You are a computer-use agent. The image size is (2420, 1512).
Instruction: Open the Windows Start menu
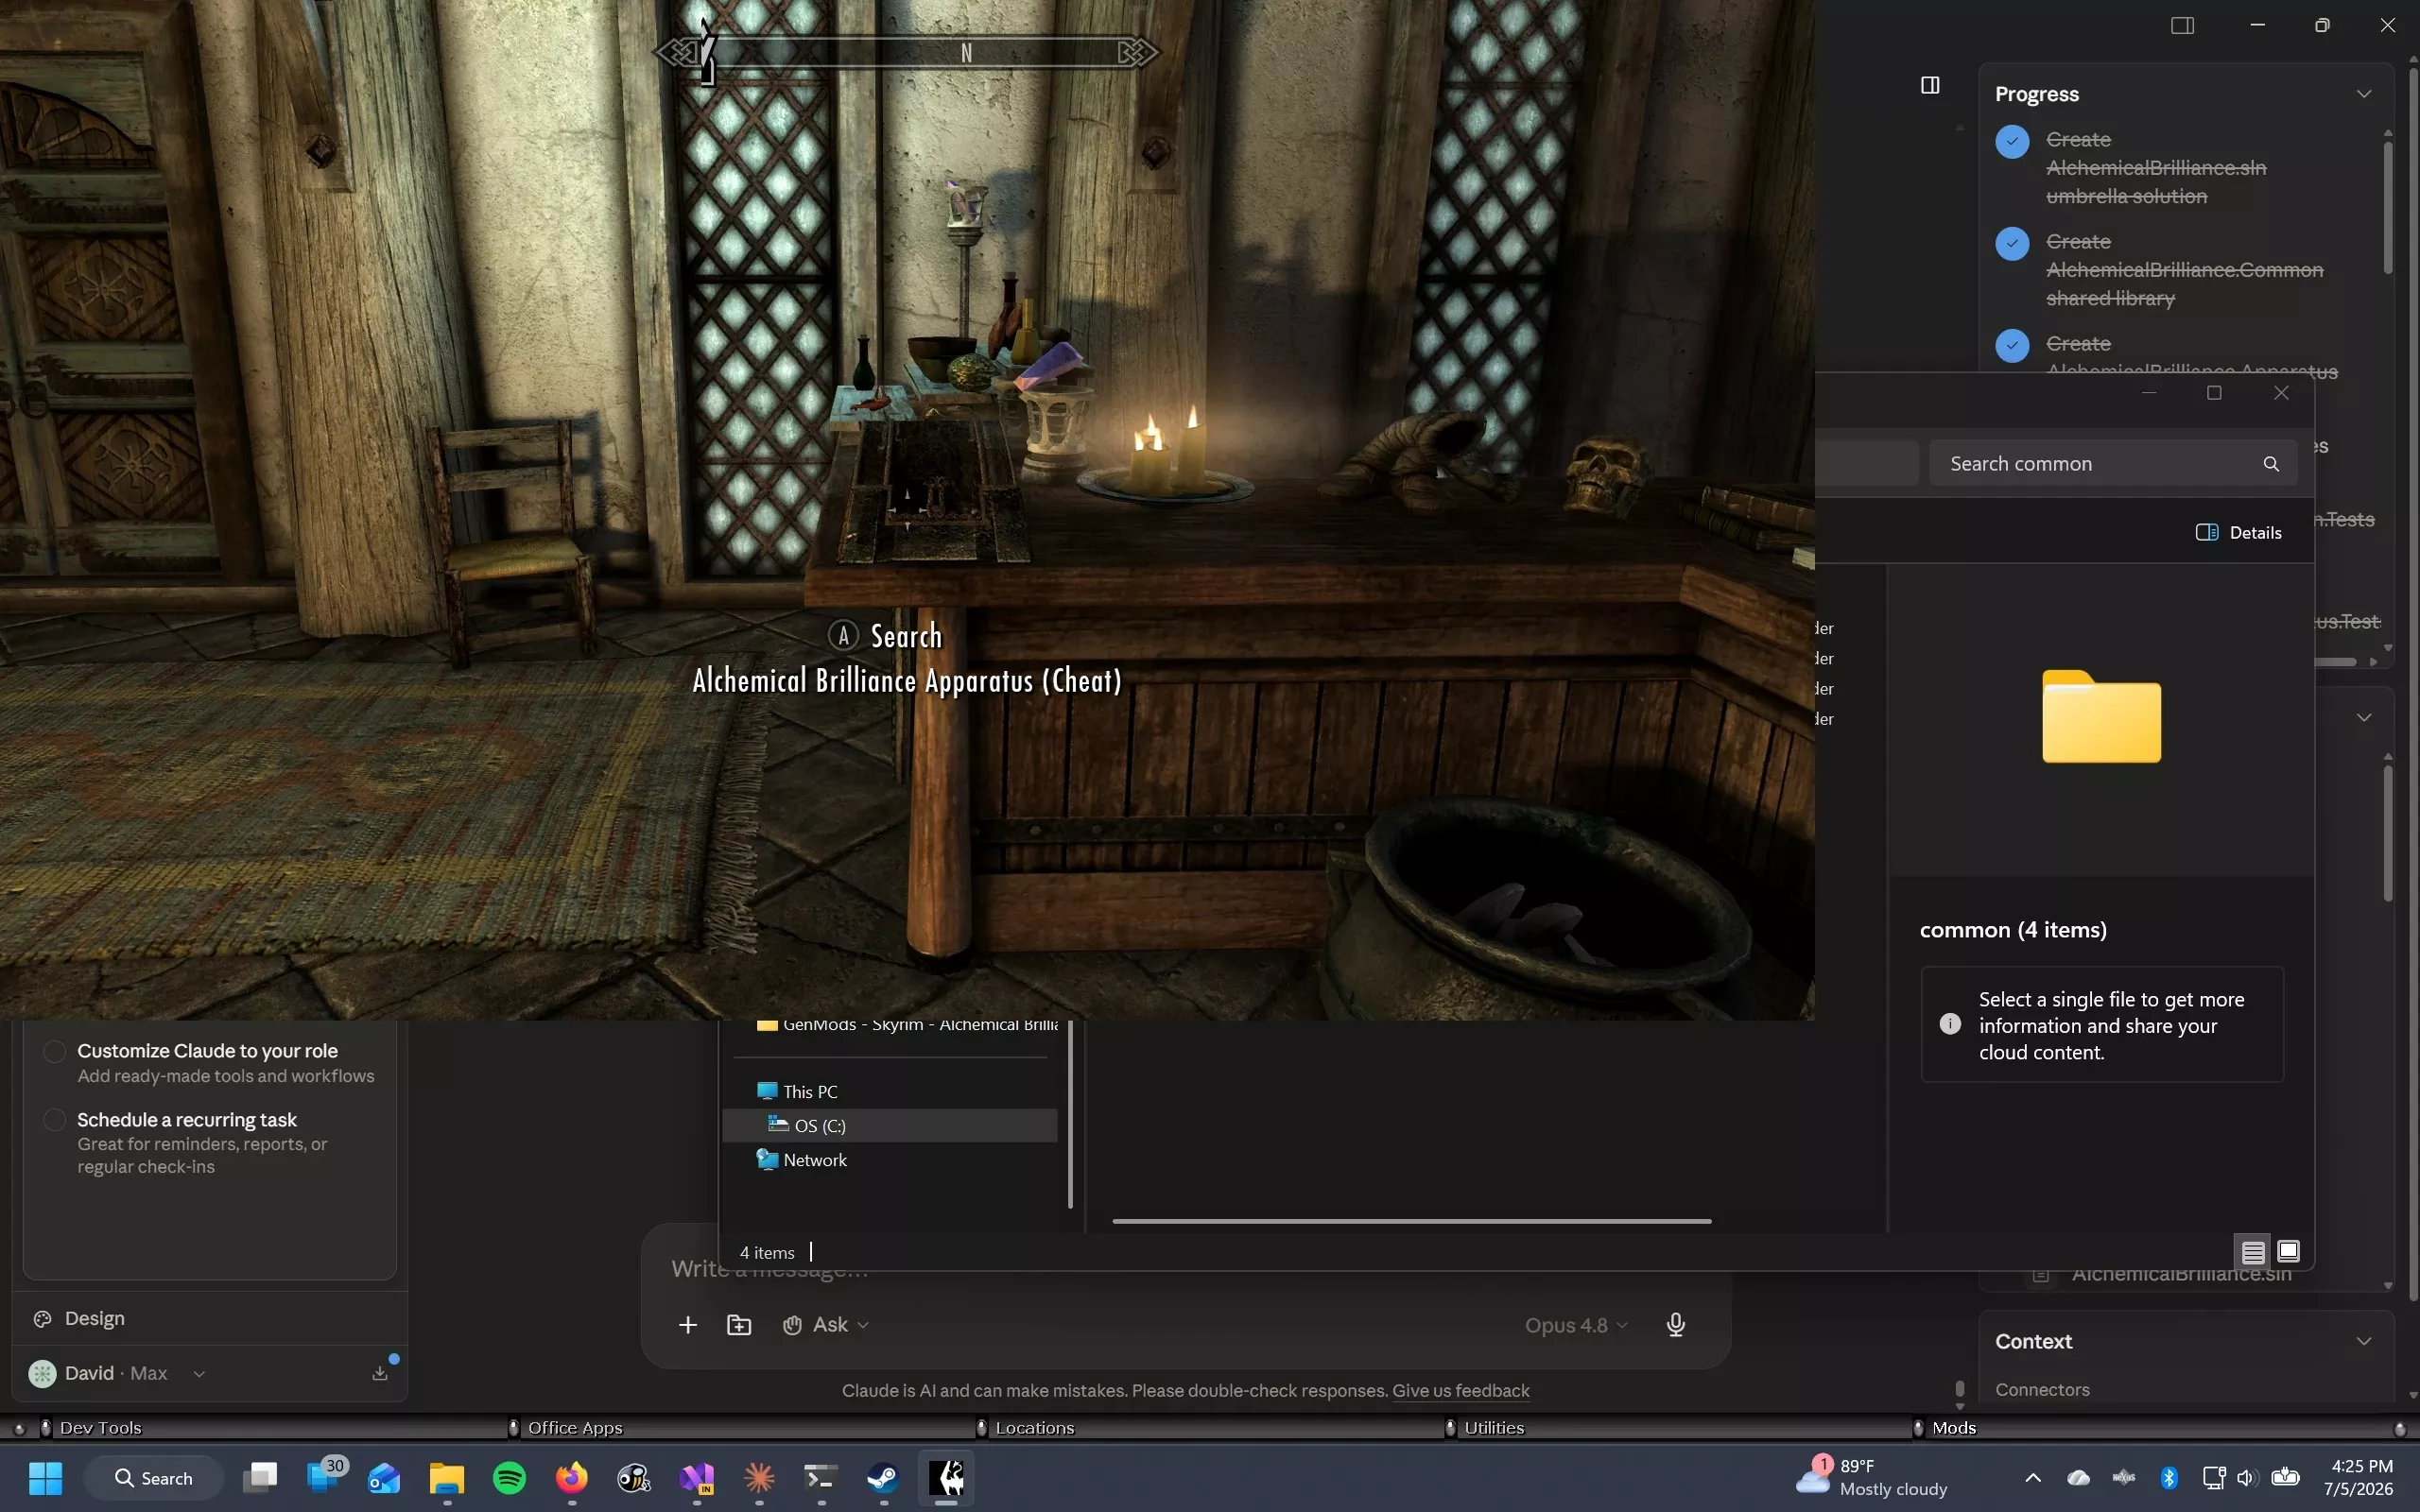[45, 1477]
